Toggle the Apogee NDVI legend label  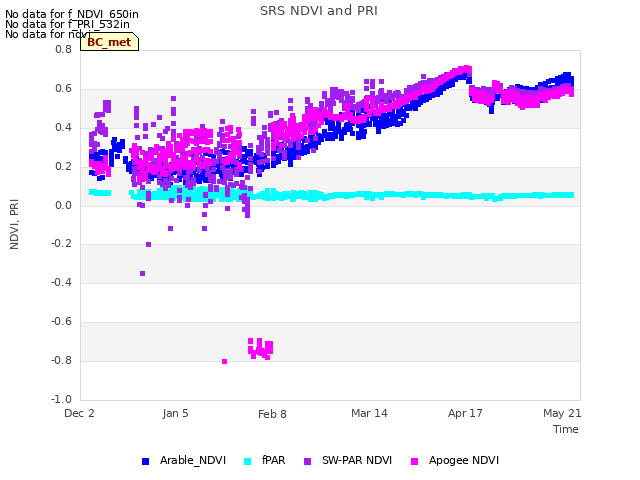[464, 461]
